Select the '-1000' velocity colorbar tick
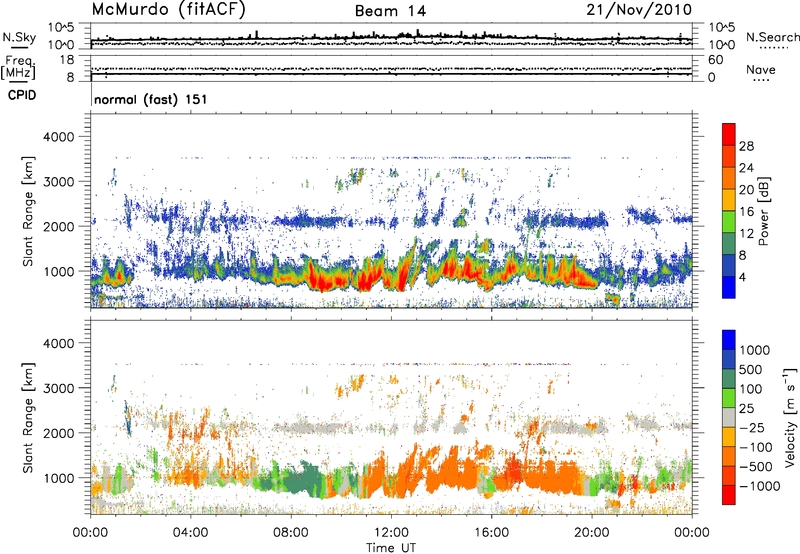800x554 pixels. click(x=759, y=486)
